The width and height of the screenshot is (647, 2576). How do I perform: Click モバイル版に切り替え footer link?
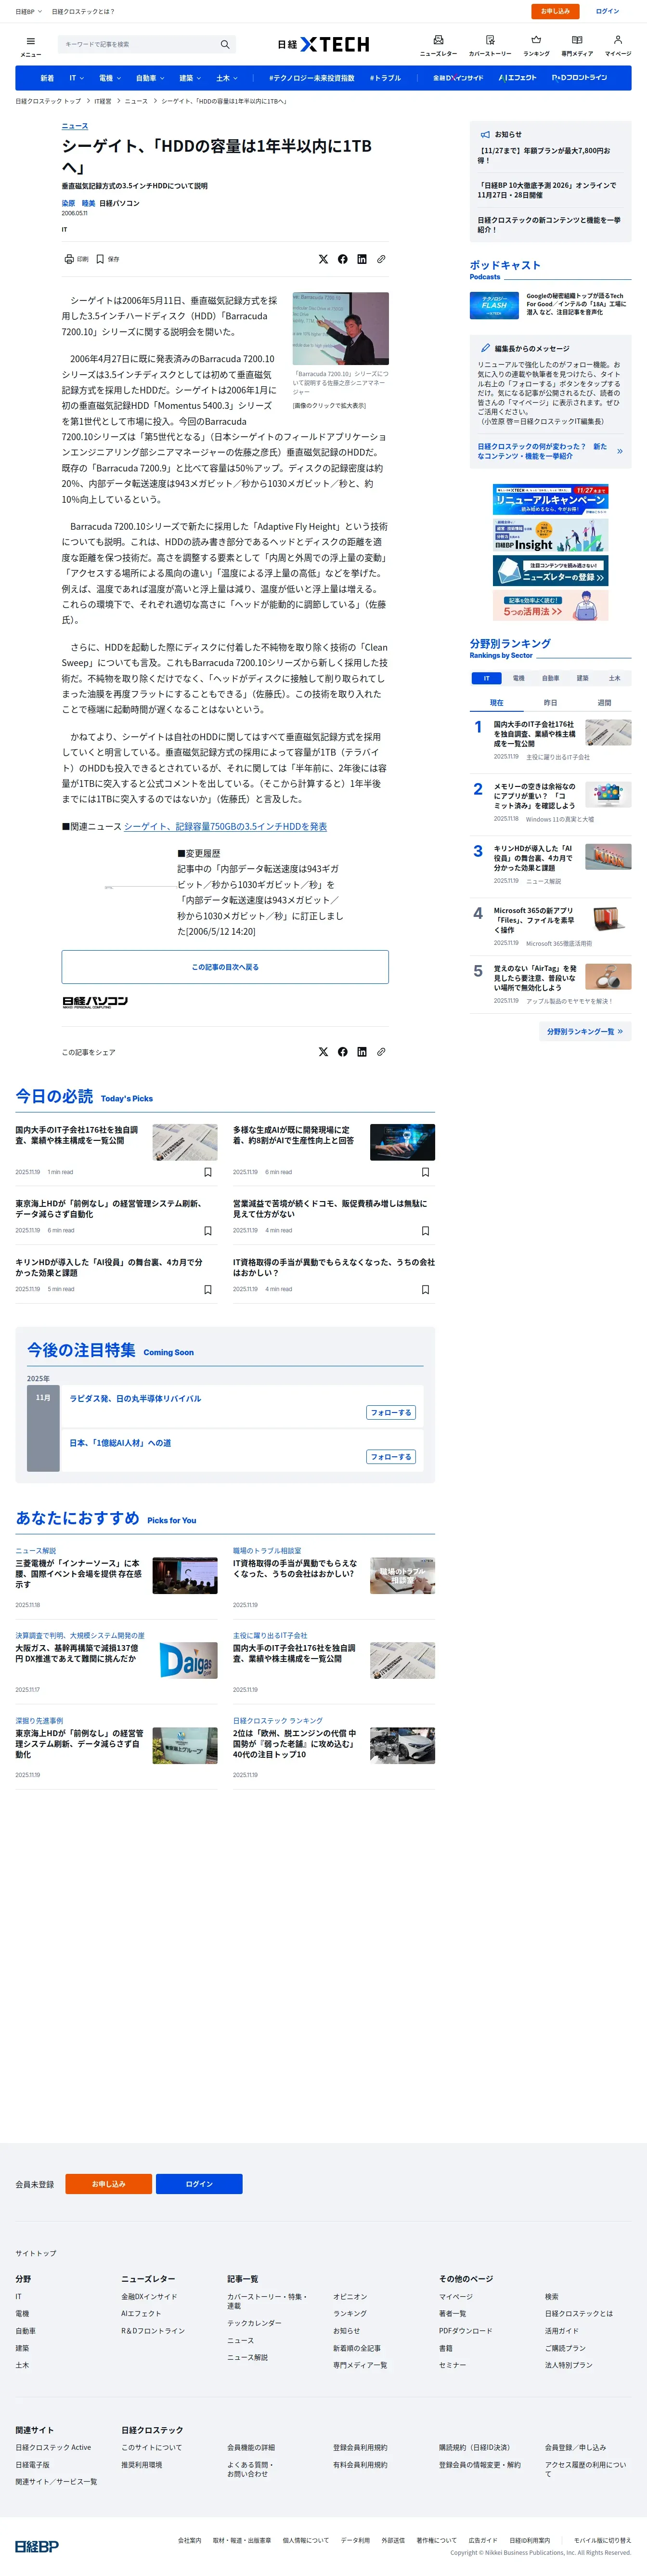(602, 2540)
